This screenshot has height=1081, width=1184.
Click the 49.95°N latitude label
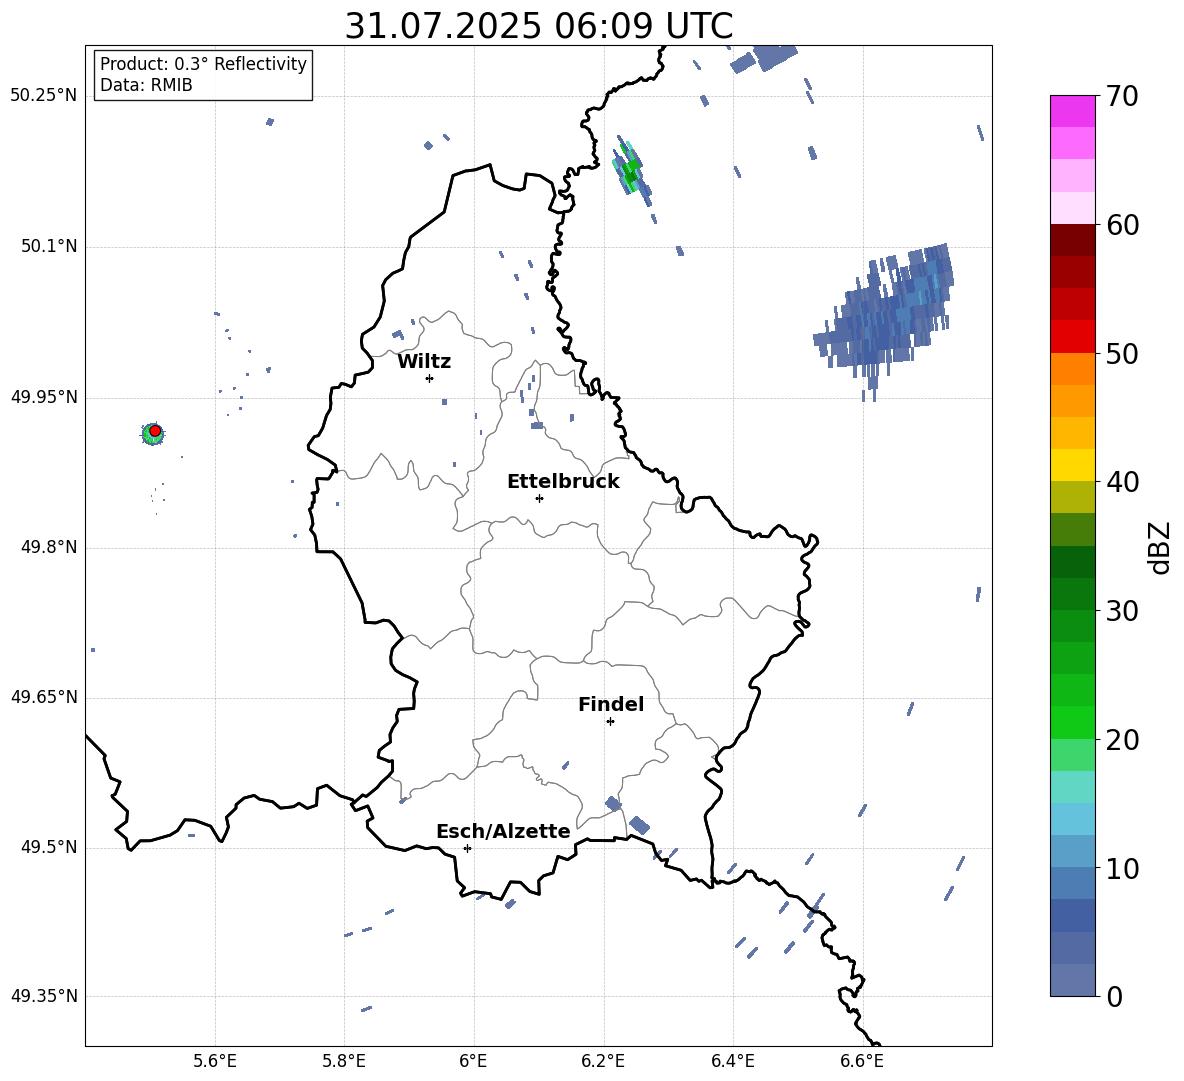coord(44,397)
